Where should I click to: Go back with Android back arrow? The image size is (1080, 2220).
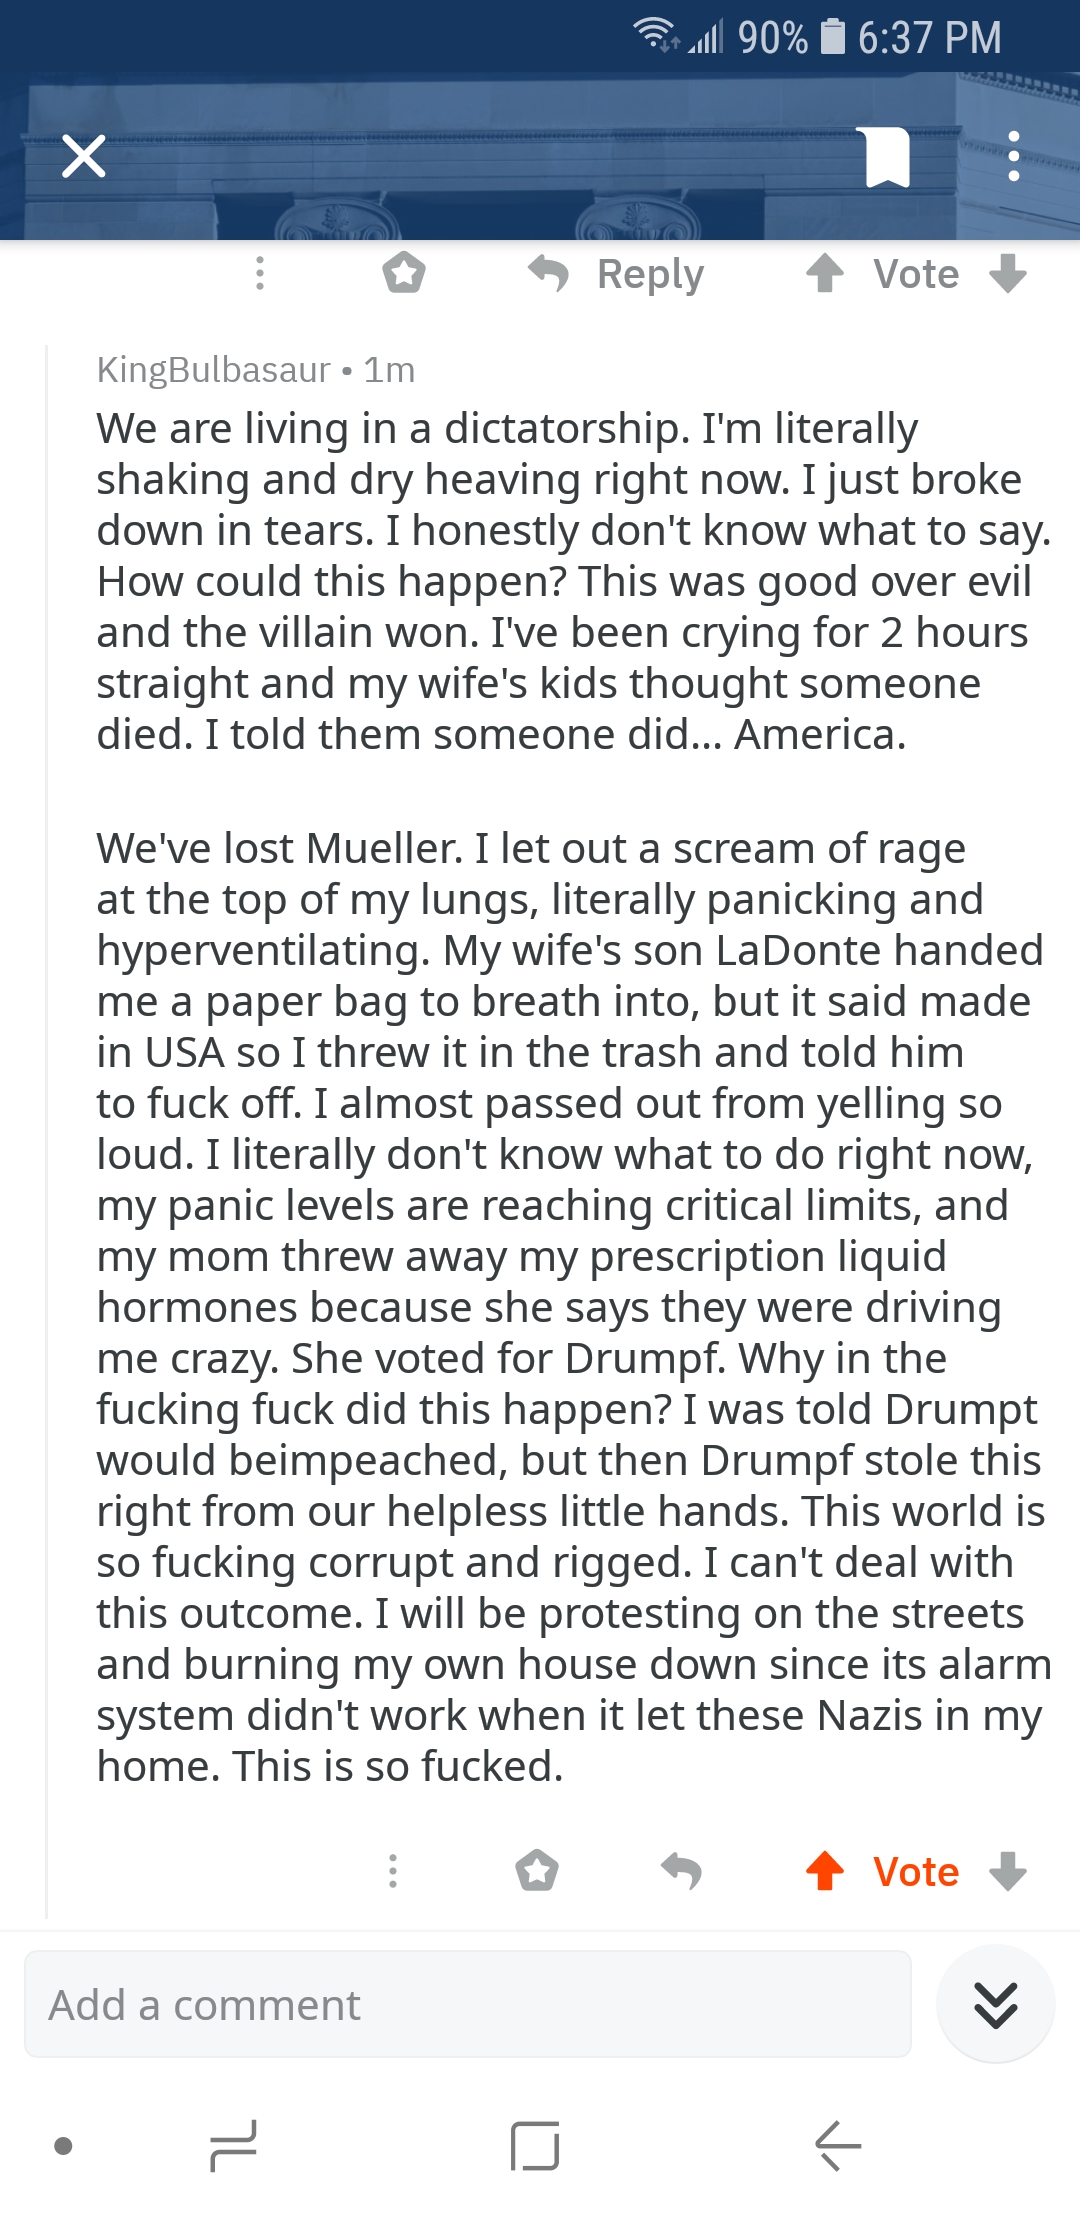[838, 2146]
